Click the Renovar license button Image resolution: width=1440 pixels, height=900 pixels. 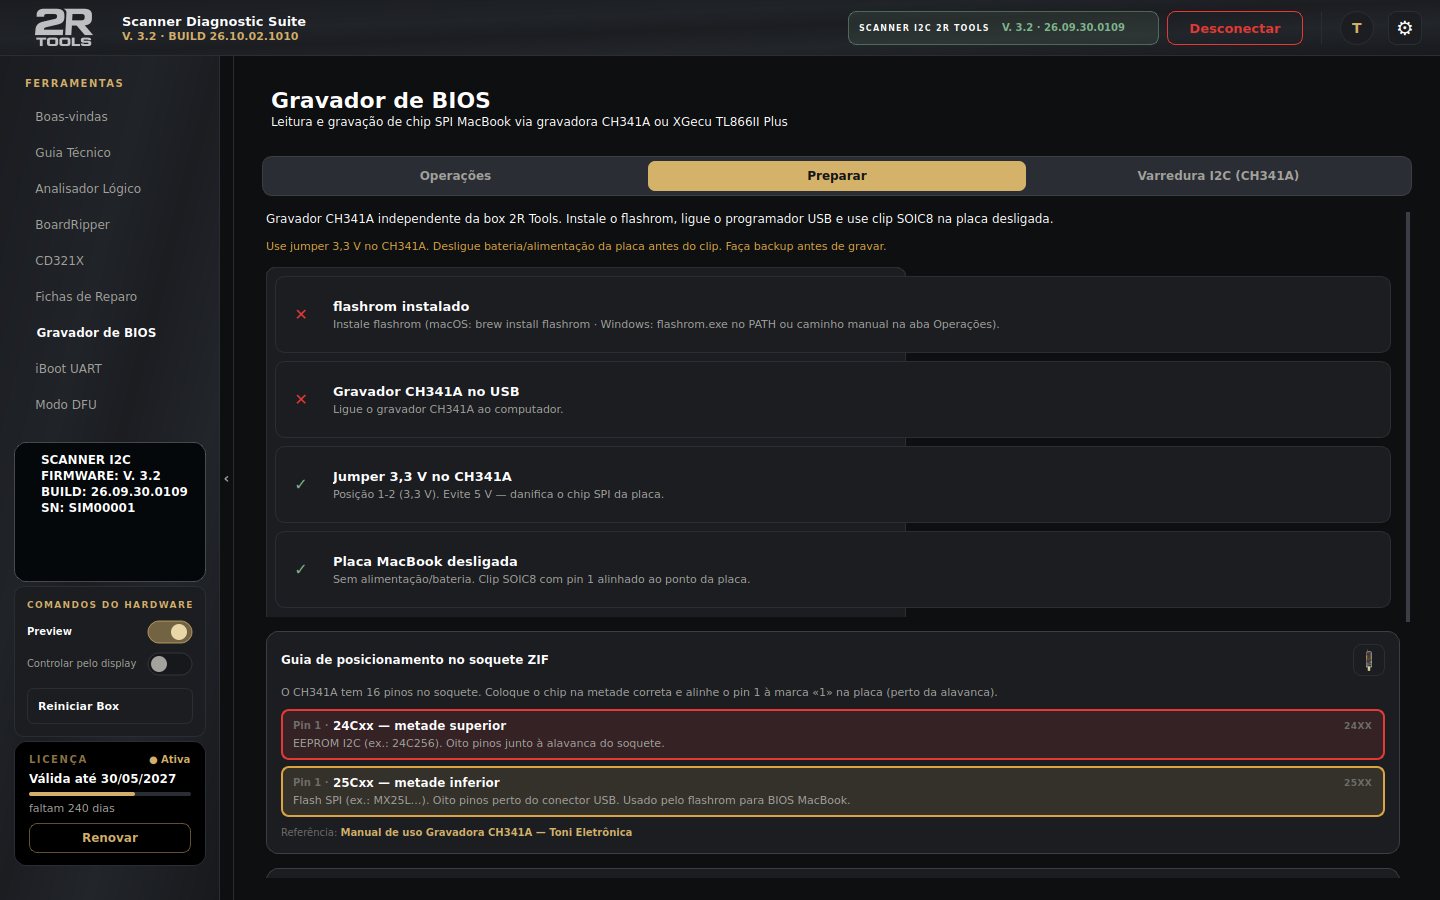(x=110, y=838)
